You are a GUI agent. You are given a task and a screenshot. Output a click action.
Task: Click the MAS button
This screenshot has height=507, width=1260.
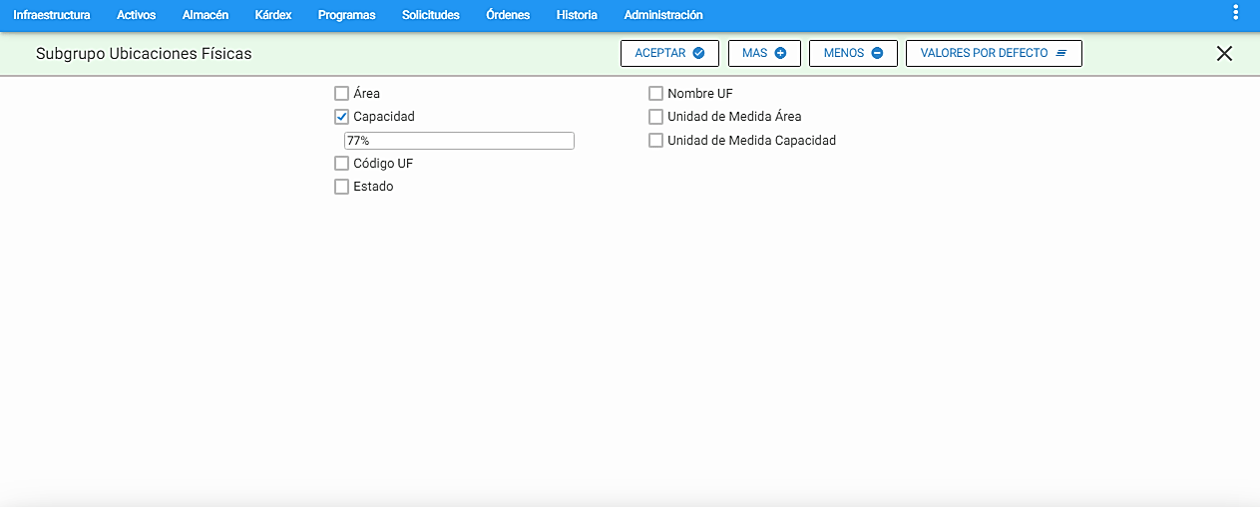tap(764, 53)
